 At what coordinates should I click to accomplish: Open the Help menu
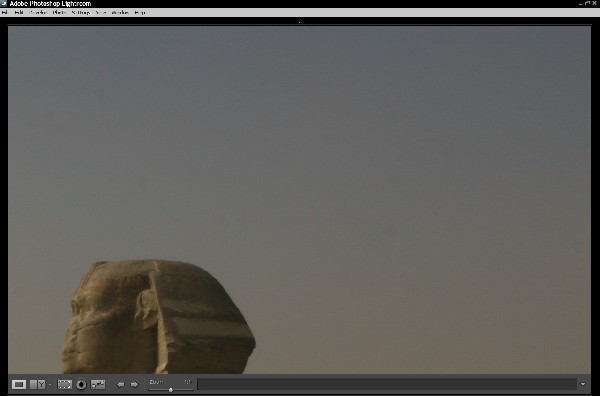tap(140, 13)
